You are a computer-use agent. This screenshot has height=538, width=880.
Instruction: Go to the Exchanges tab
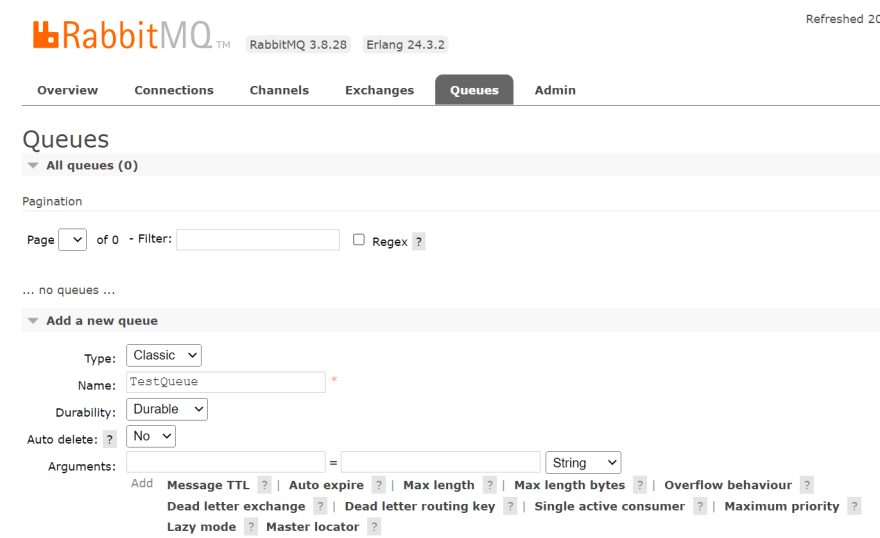pos(379,90)
